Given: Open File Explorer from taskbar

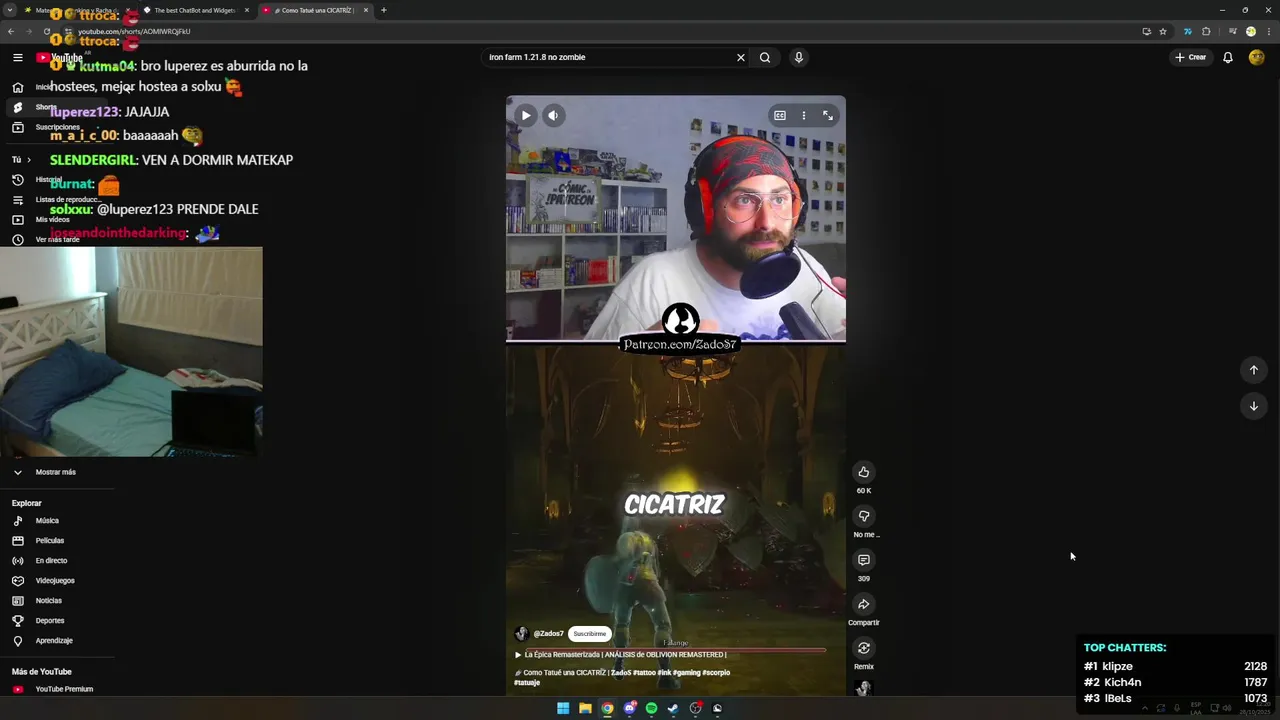Looking at the screenshot, I should tap(585, 708).
